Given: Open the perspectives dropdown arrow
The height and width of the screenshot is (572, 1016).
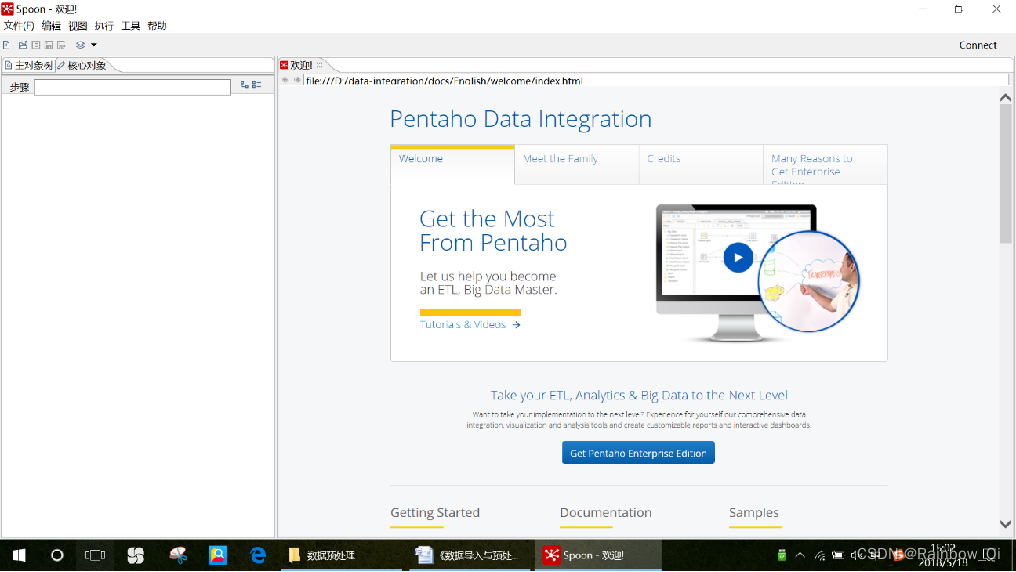Looking at the screenshot, I should pos(94,45).
